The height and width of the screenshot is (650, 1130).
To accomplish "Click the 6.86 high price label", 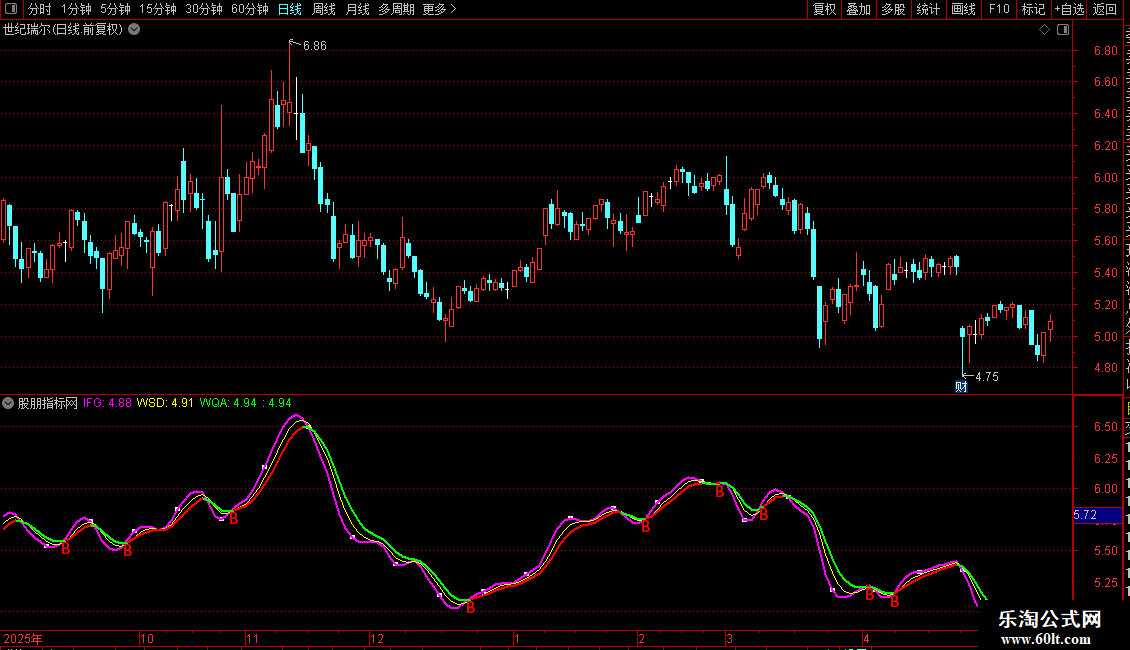I will 315,46.
